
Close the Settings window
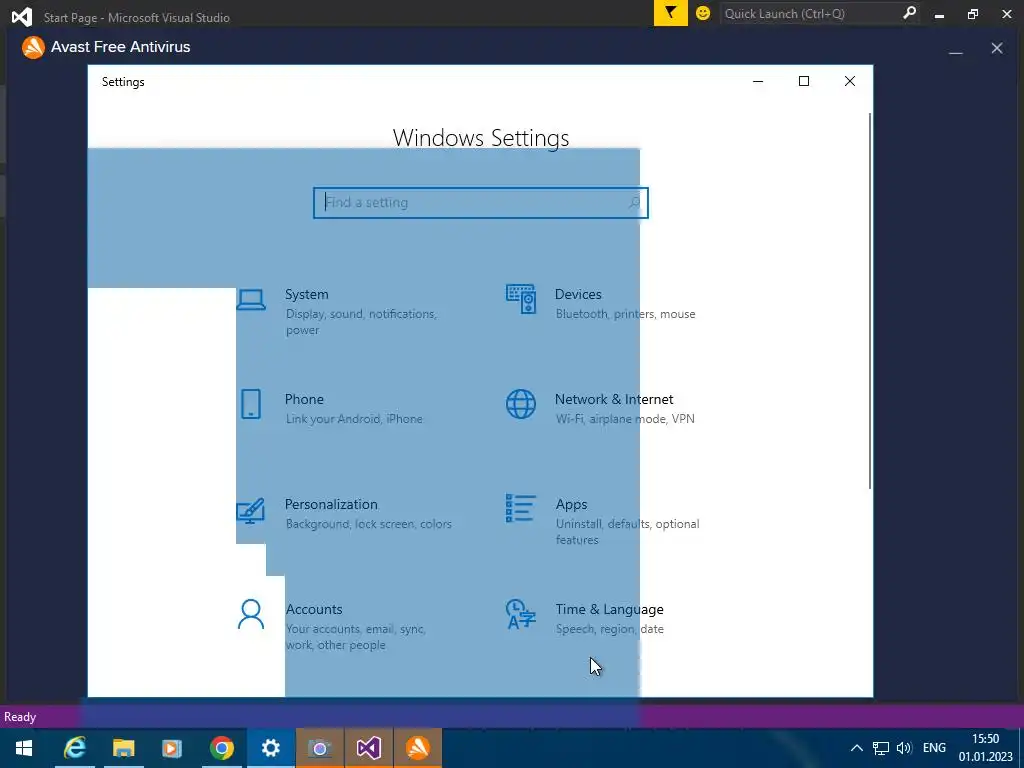[x=850, y=81]
